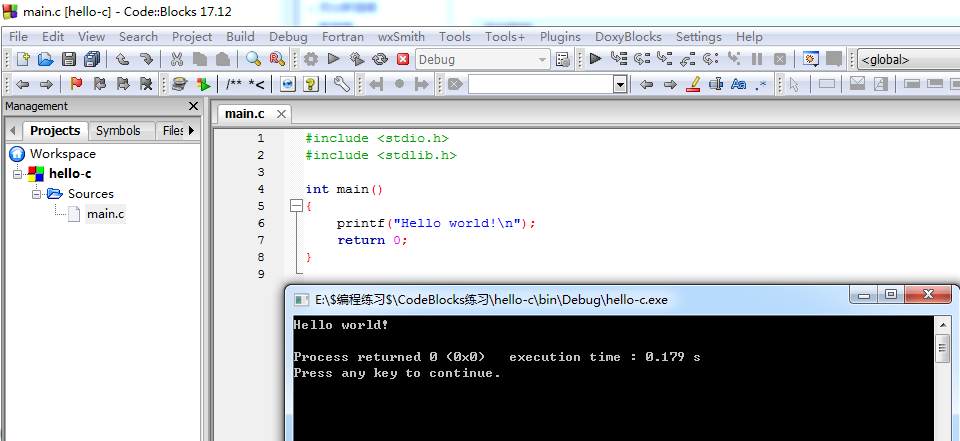The height and width of the screenshot is (441, 960).
Task: Click "Press any key to continue." console text
Action: pos(397,373)
